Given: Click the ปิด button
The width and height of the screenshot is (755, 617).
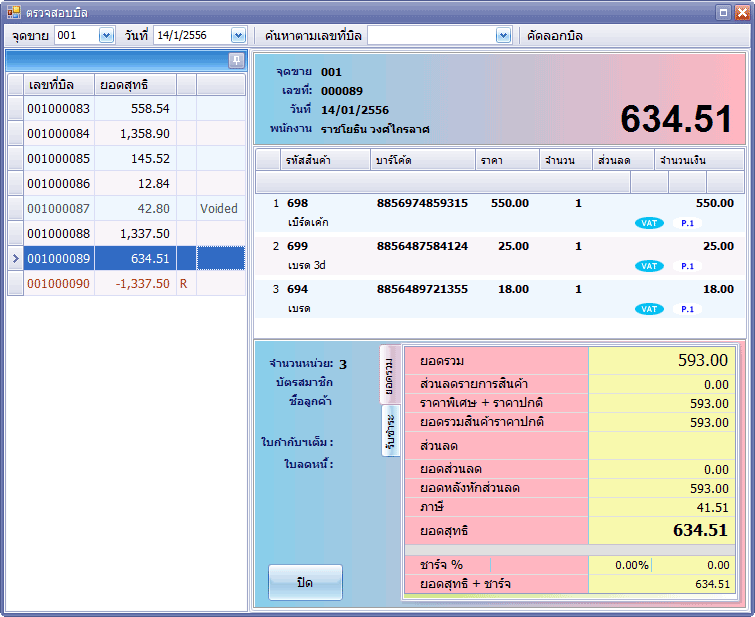Looking at the screenshot, I should pos(305,582).
